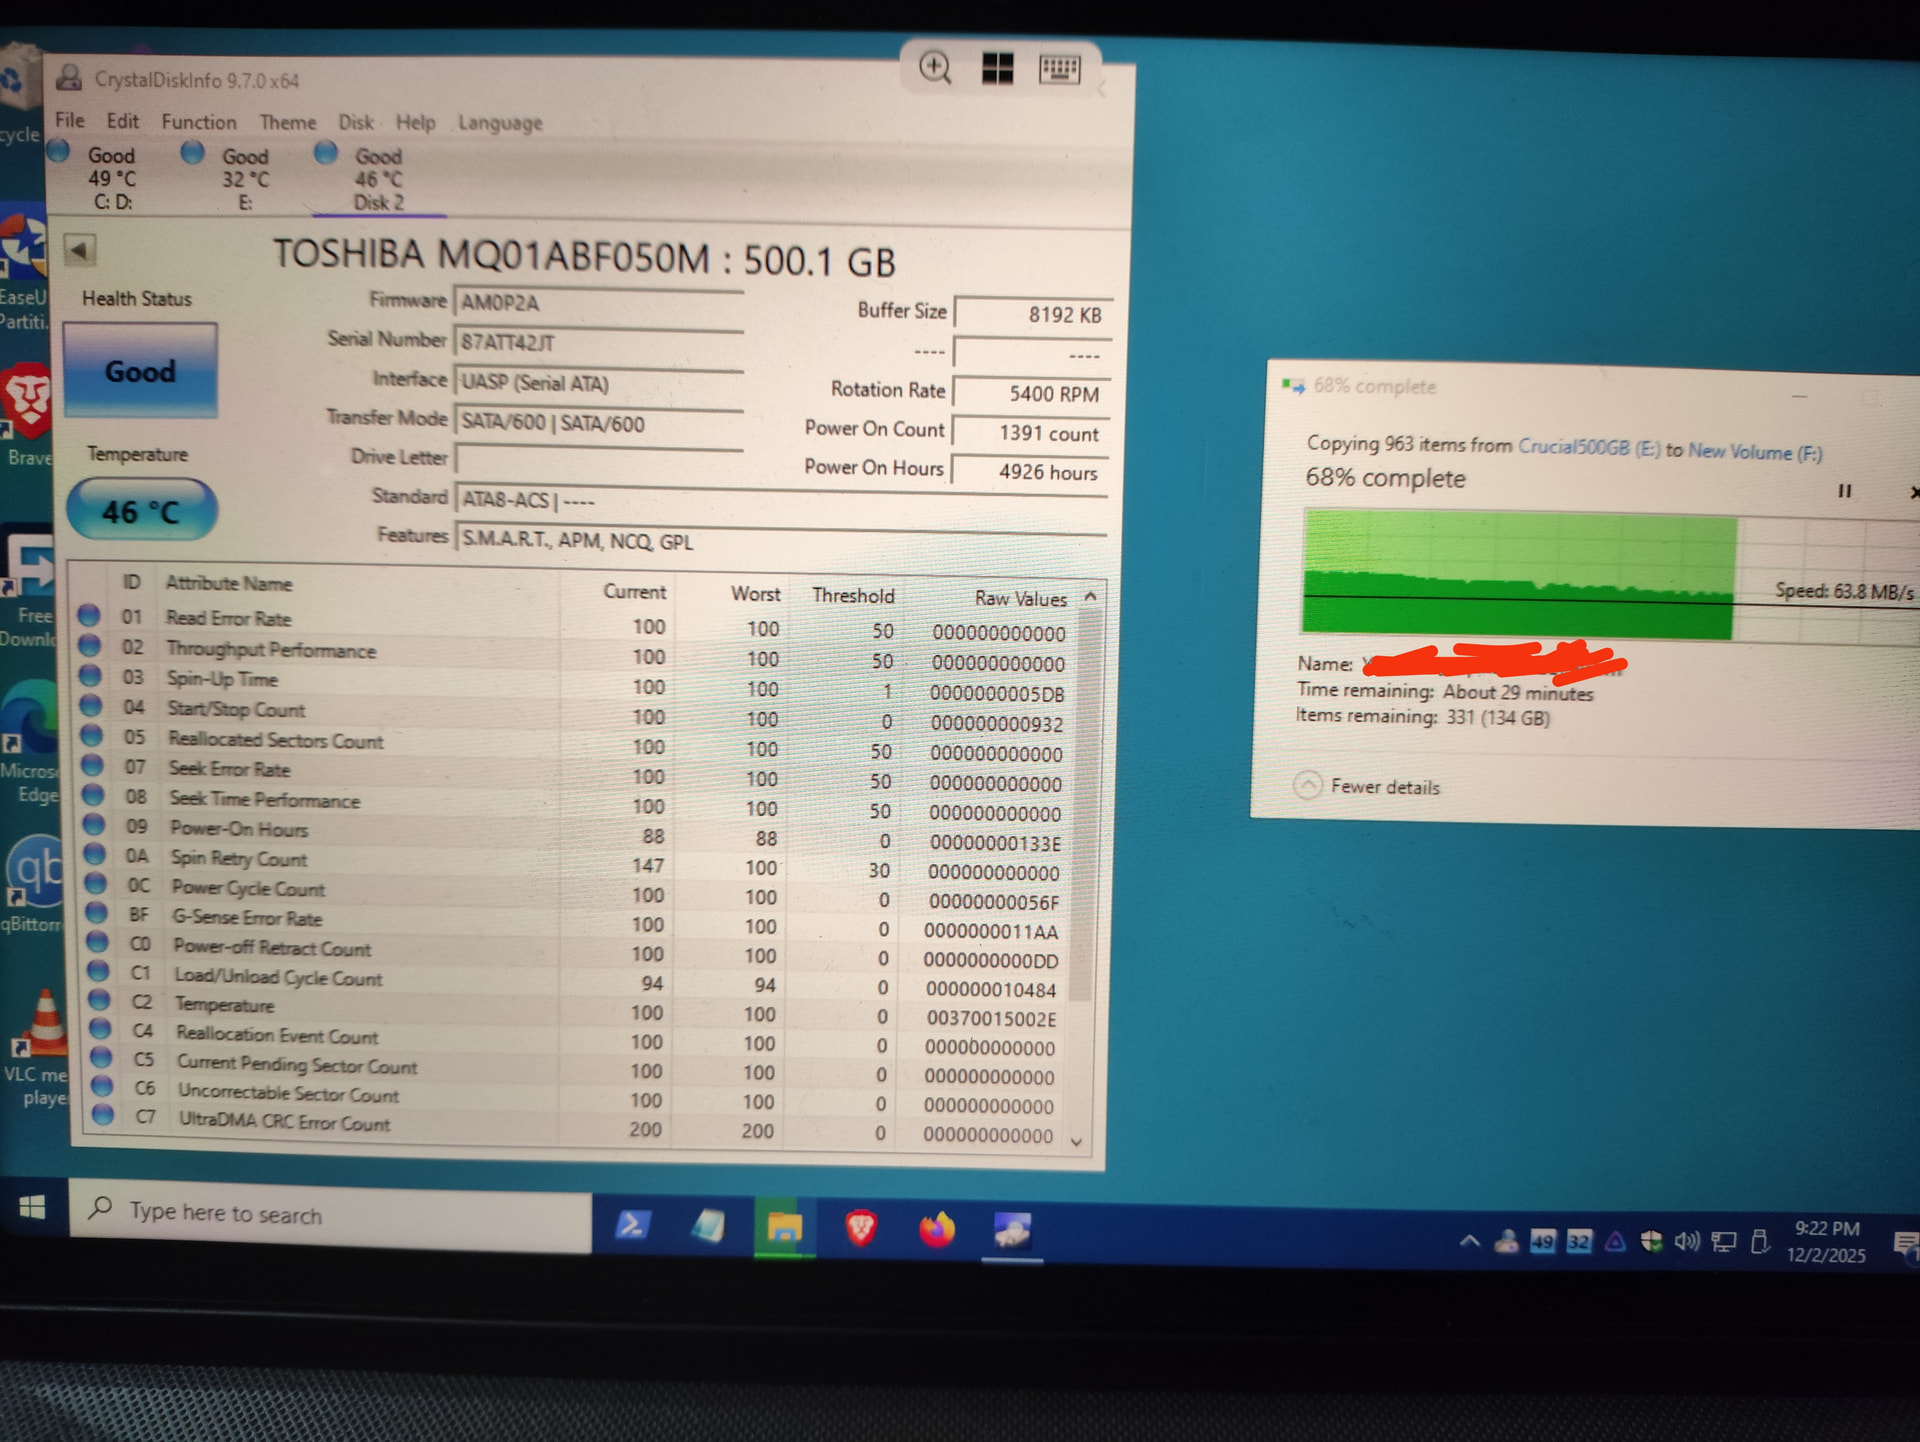The width and height of the screenshot is (1920, 1442).
Task: Click the magnifier zoom icon
Action: (x=935, y=68)
